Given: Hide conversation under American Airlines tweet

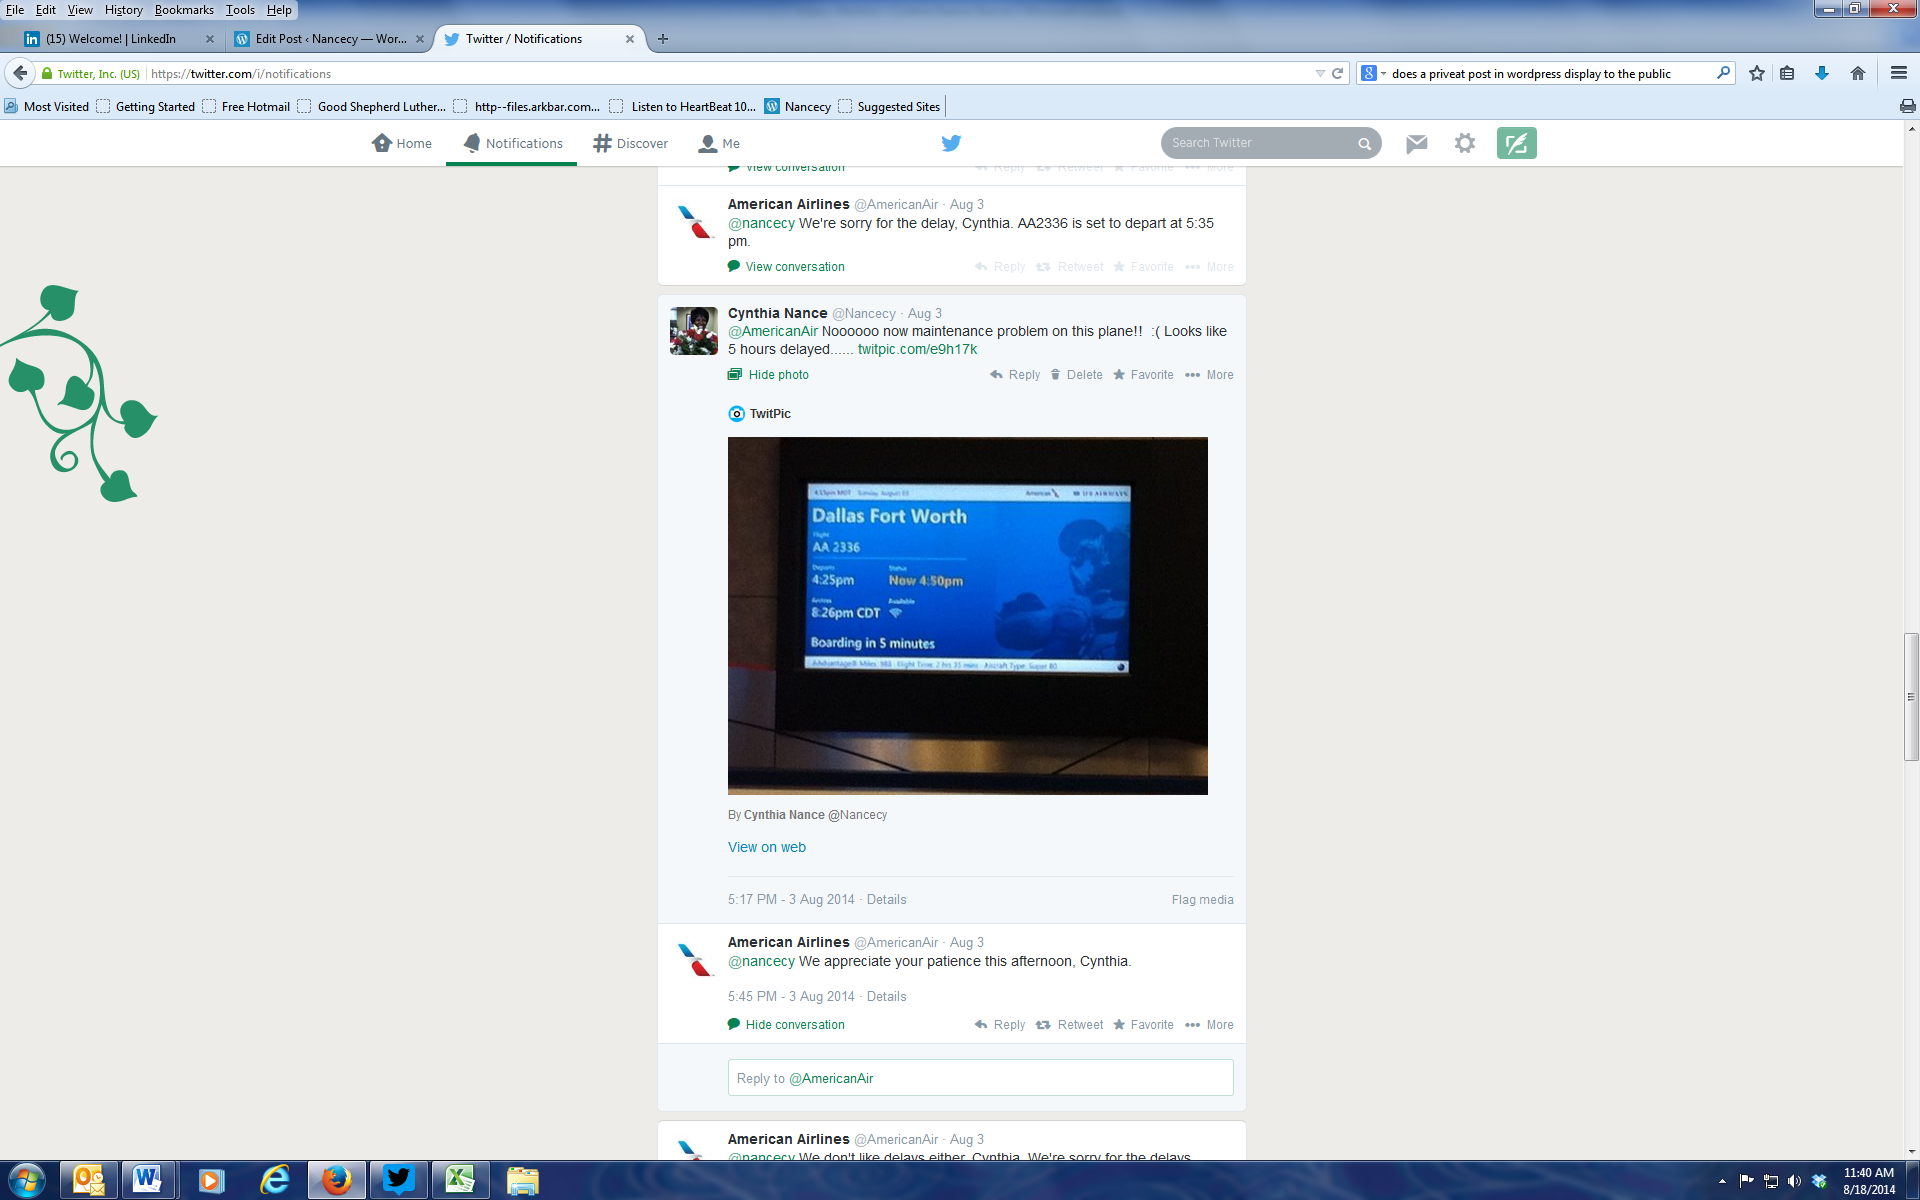Looking at the screenshot, I should (x=794, y=1025).
